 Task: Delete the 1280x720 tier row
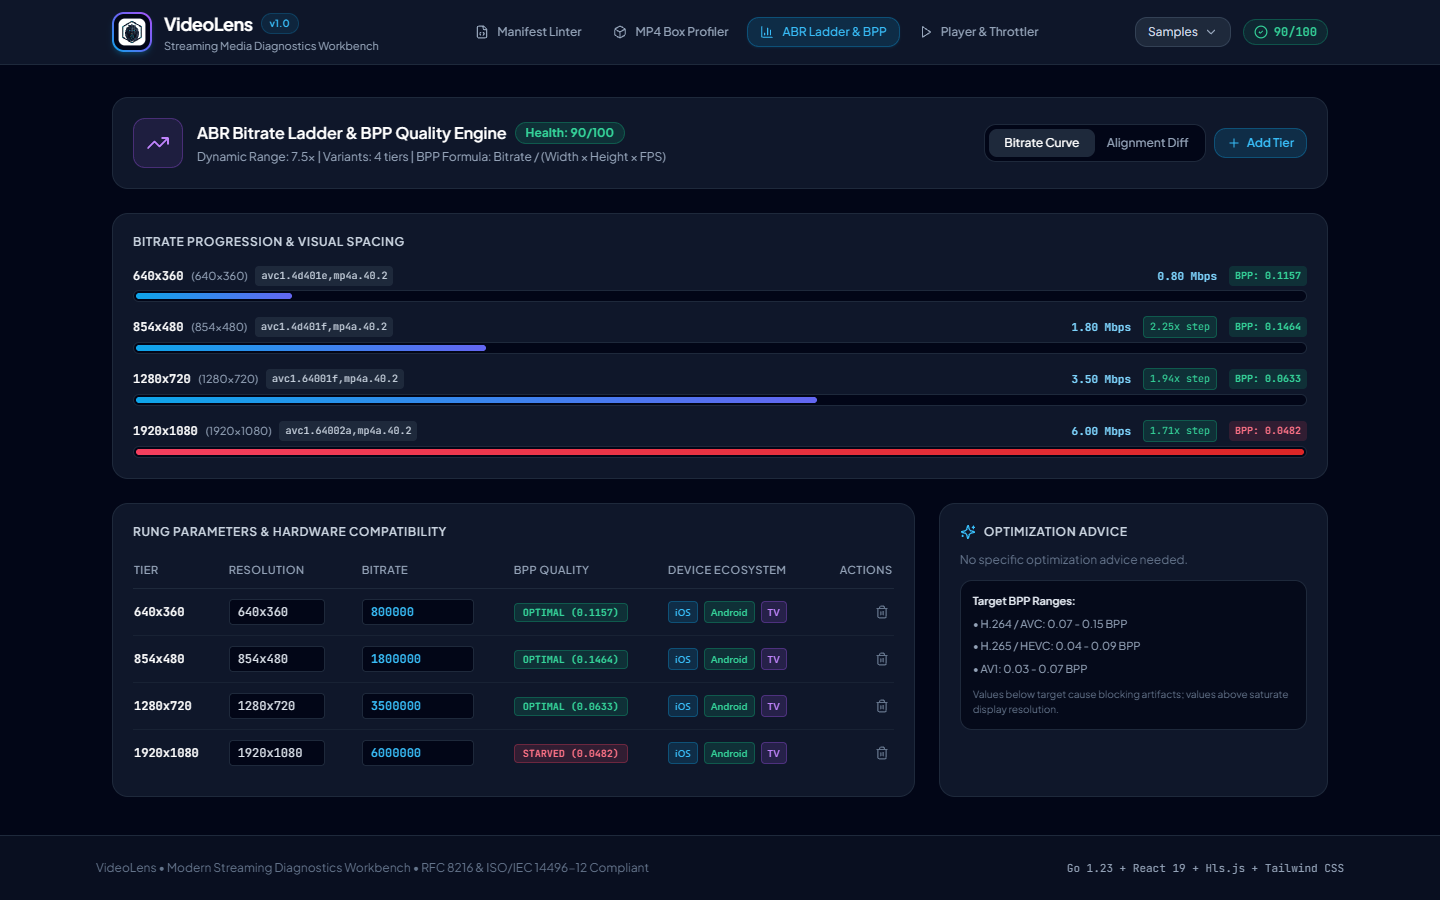coord(882,706)
